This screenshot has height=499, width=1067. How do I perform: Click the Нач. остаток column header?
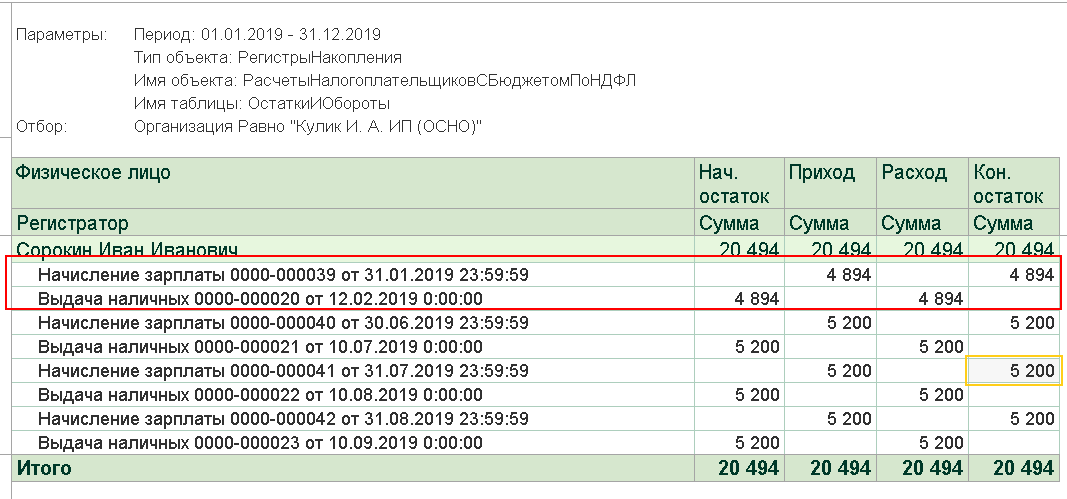(x=738, y=183)
